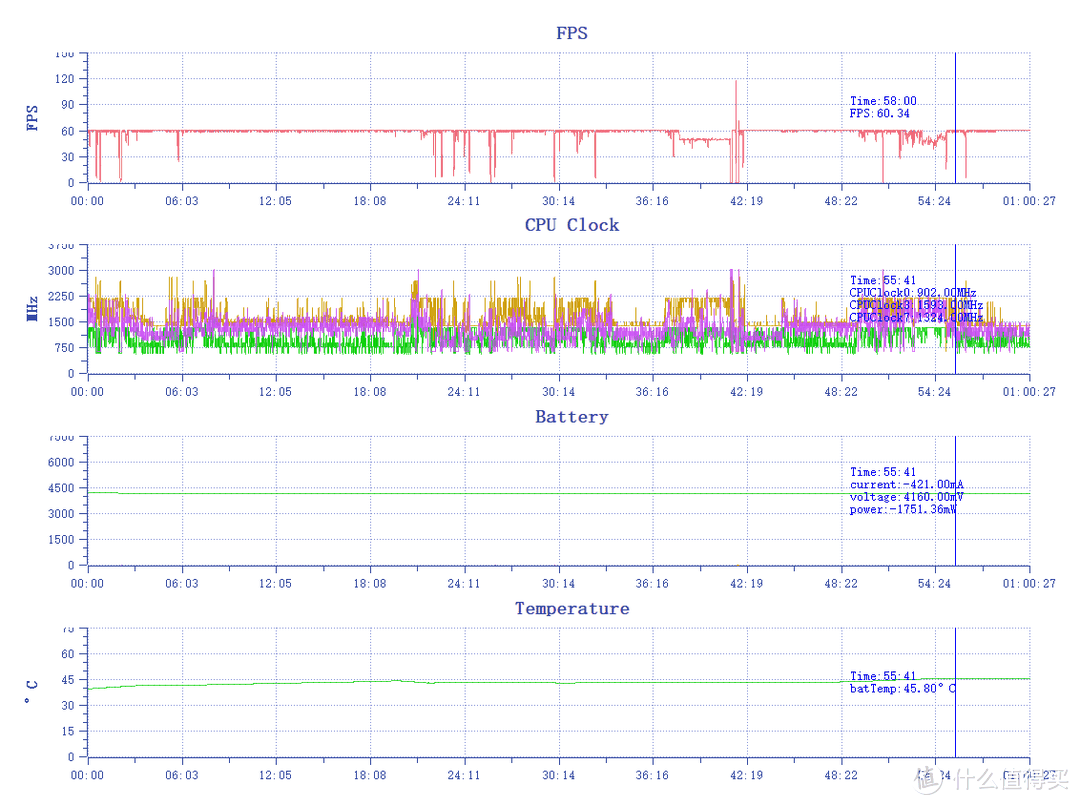Click the vertical time cursor in Temperature chart
This screenshot has height=805, width=1080.
click(x=955, y=720)
